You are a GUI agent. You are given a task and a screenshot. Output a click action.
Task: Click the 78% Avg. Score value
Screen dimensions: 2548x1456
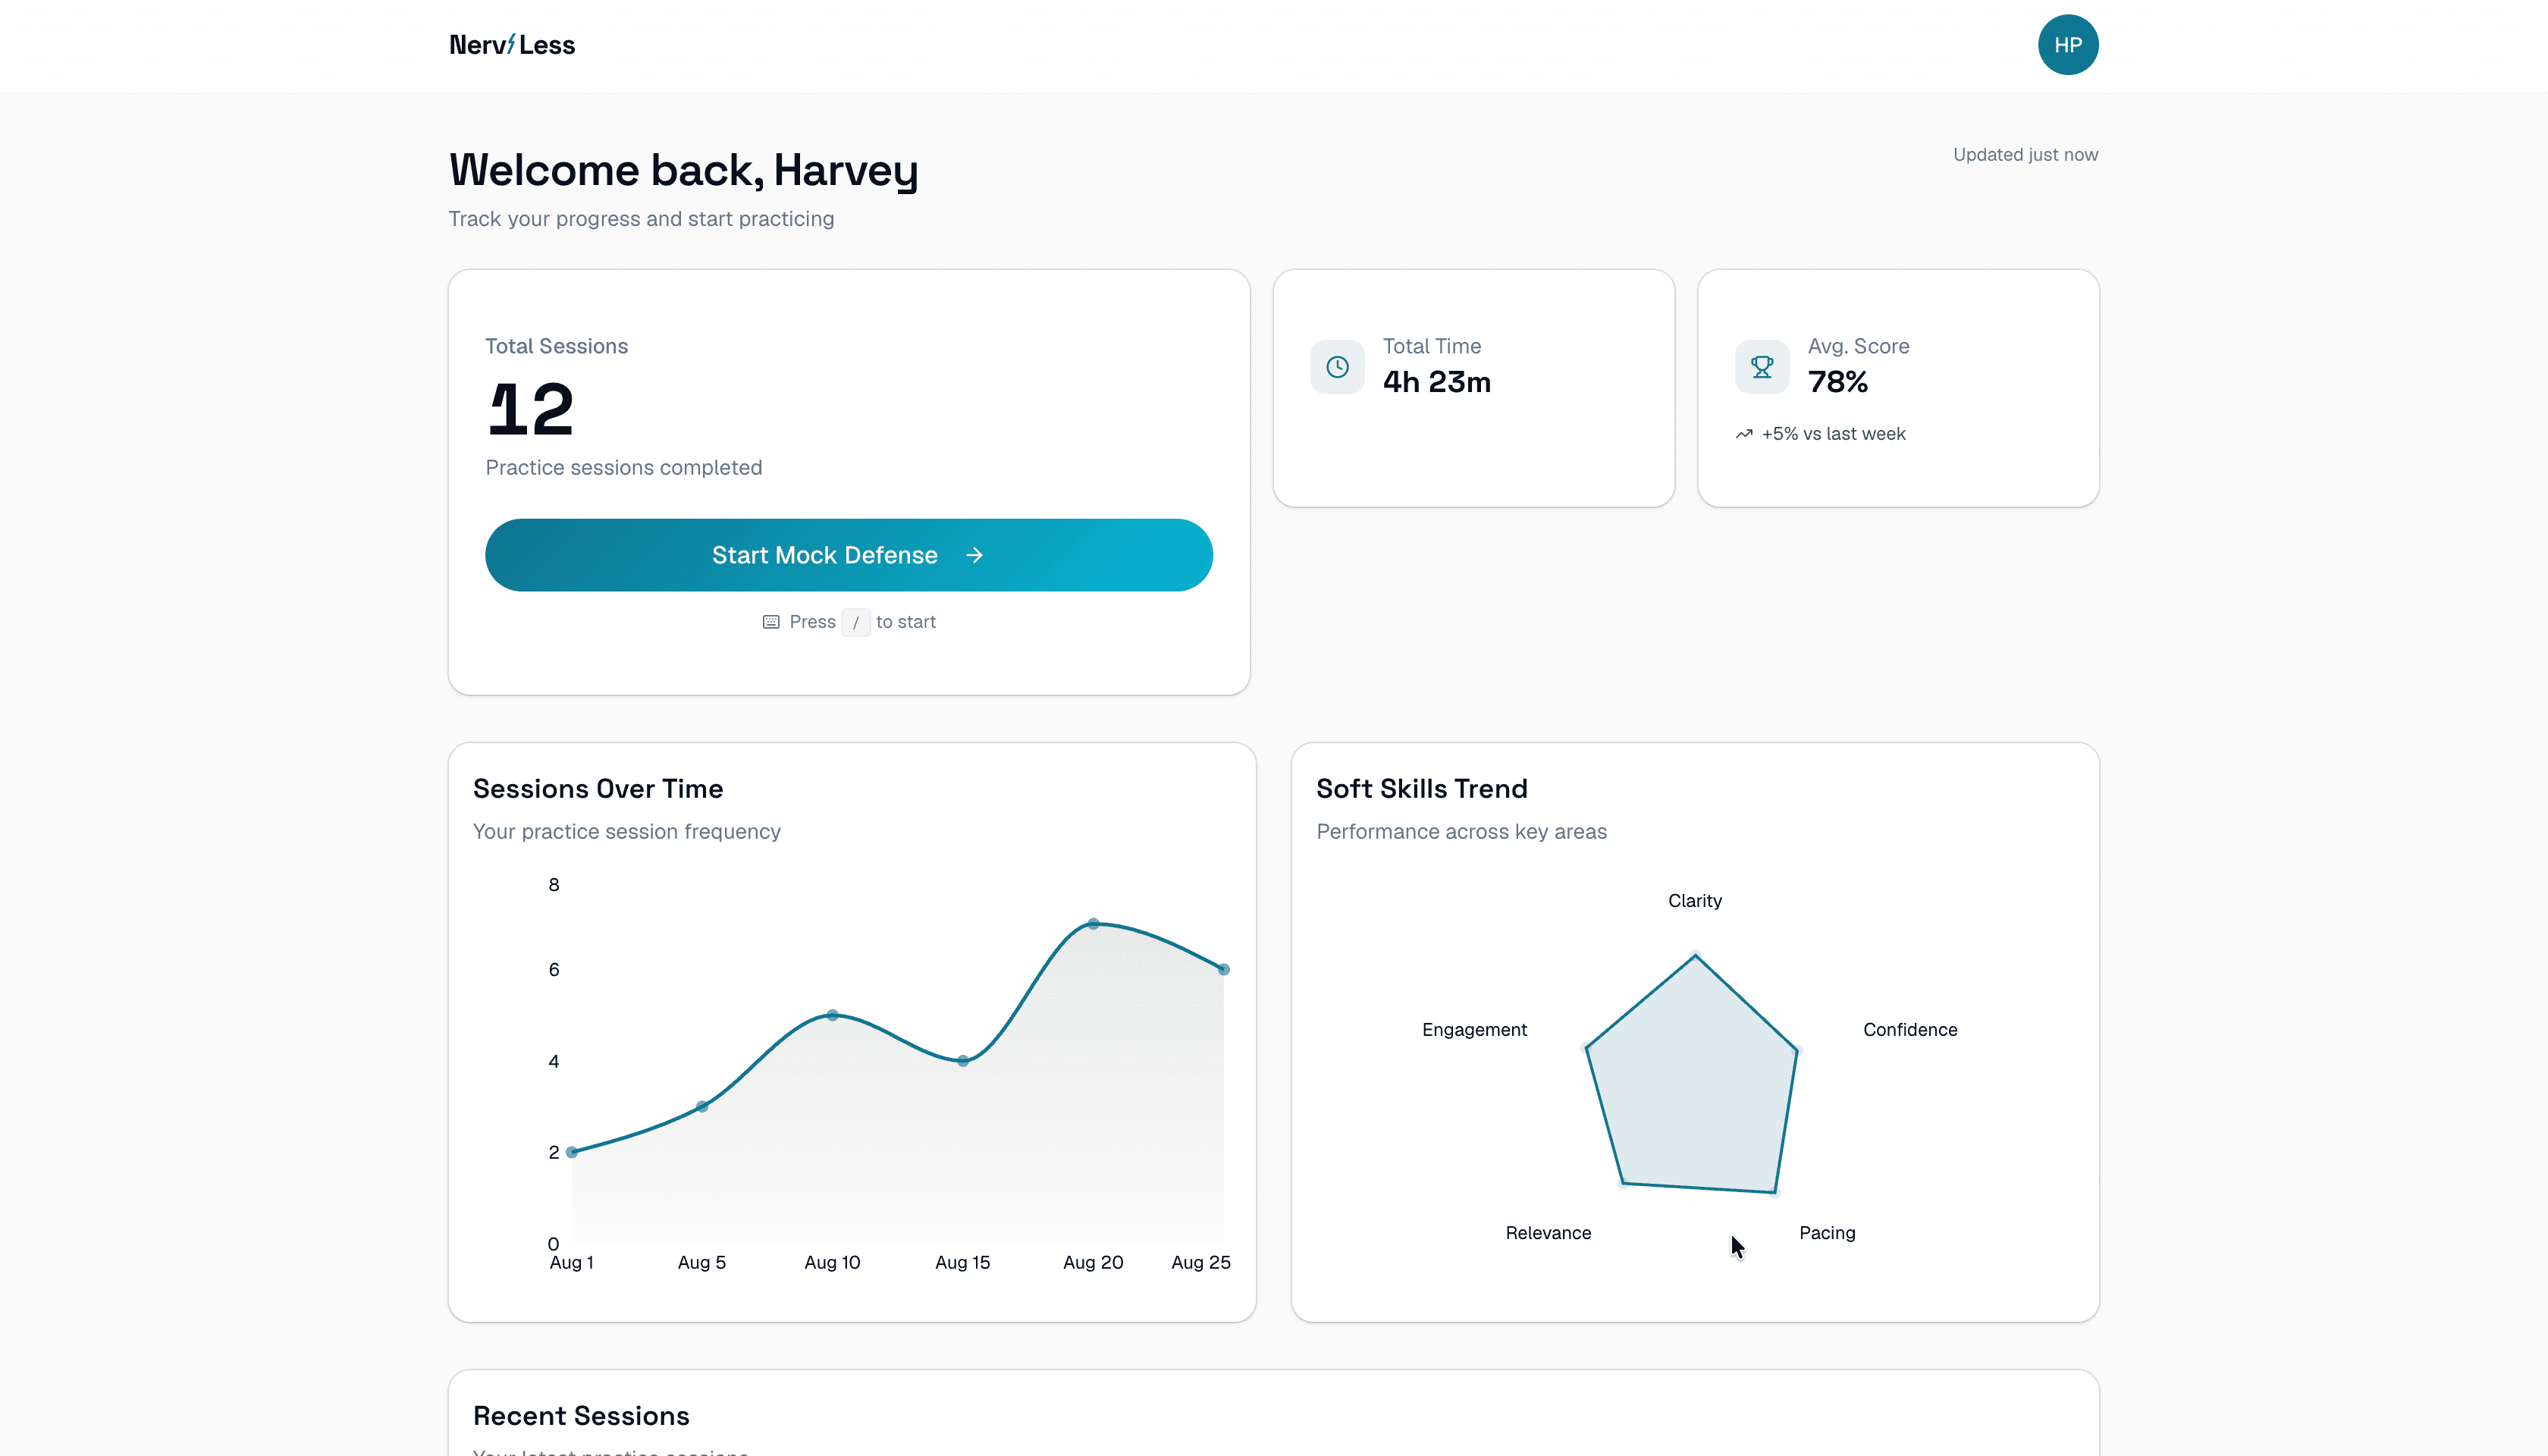click(x=1838, y=382)
